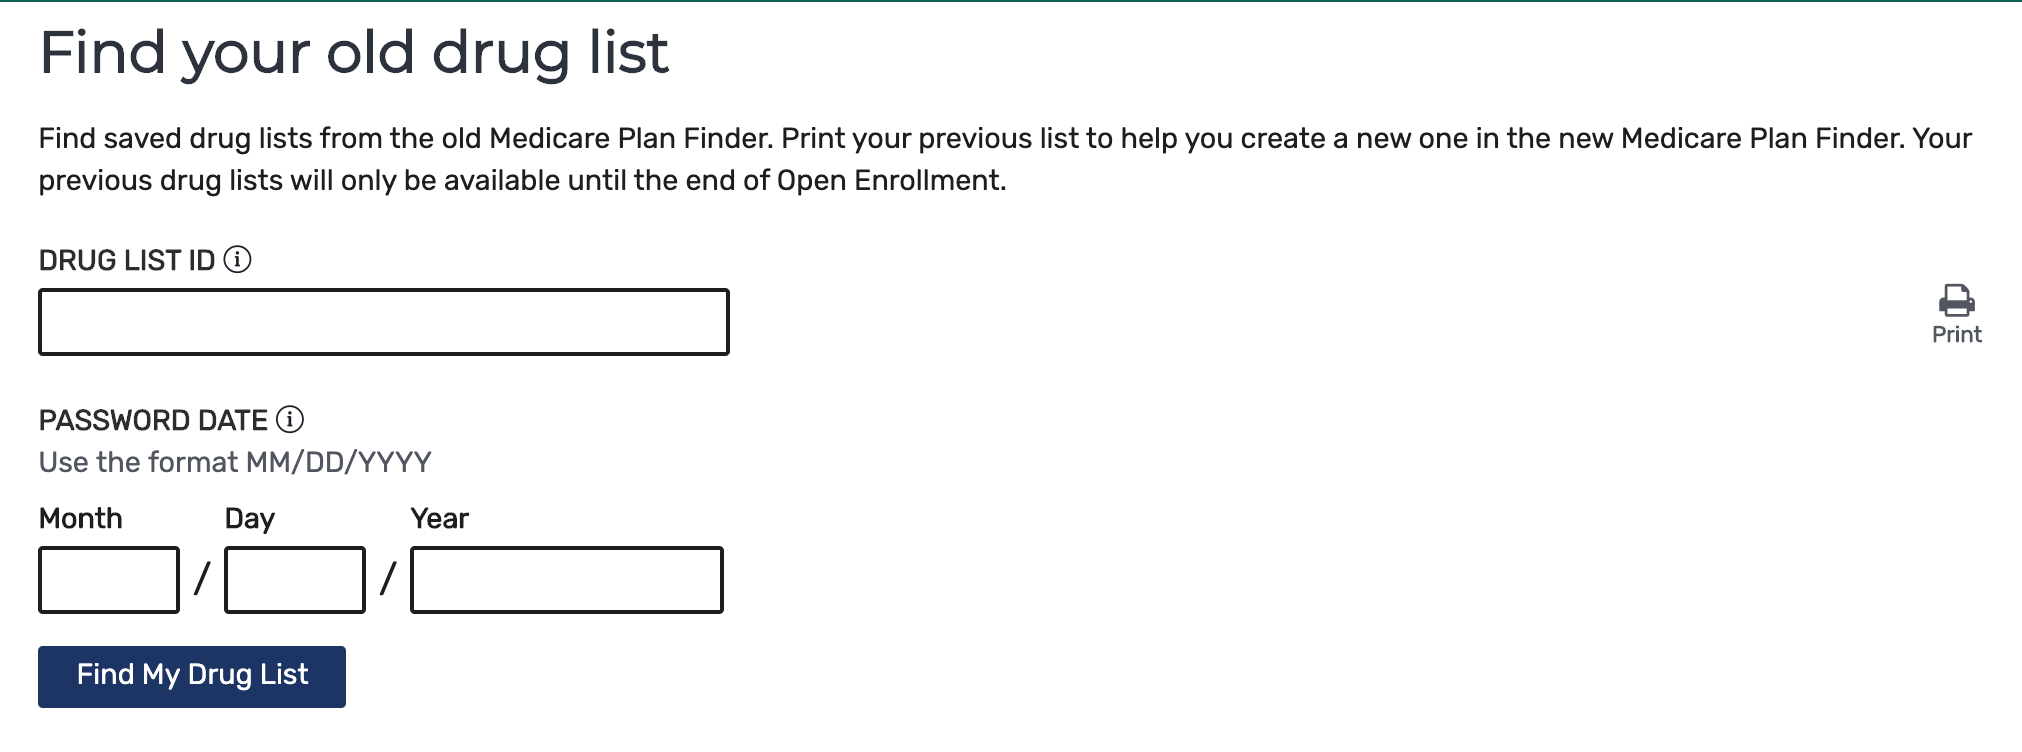The height and width of the screenshot is (752, 2022).
Task: Submit with Find My Drug List button
Action: click(x=192, y=677)
